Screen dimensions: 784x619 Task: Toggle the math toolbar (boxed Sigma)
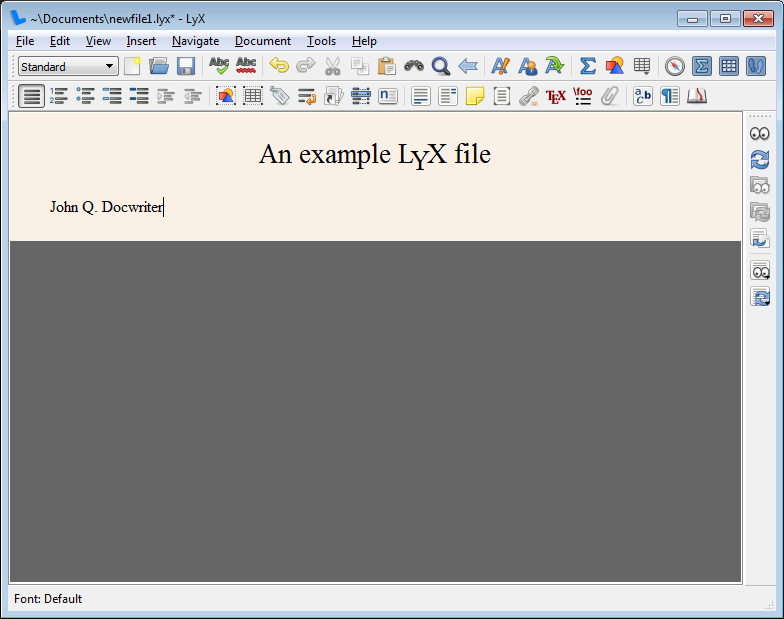click(x=702, y=66)
